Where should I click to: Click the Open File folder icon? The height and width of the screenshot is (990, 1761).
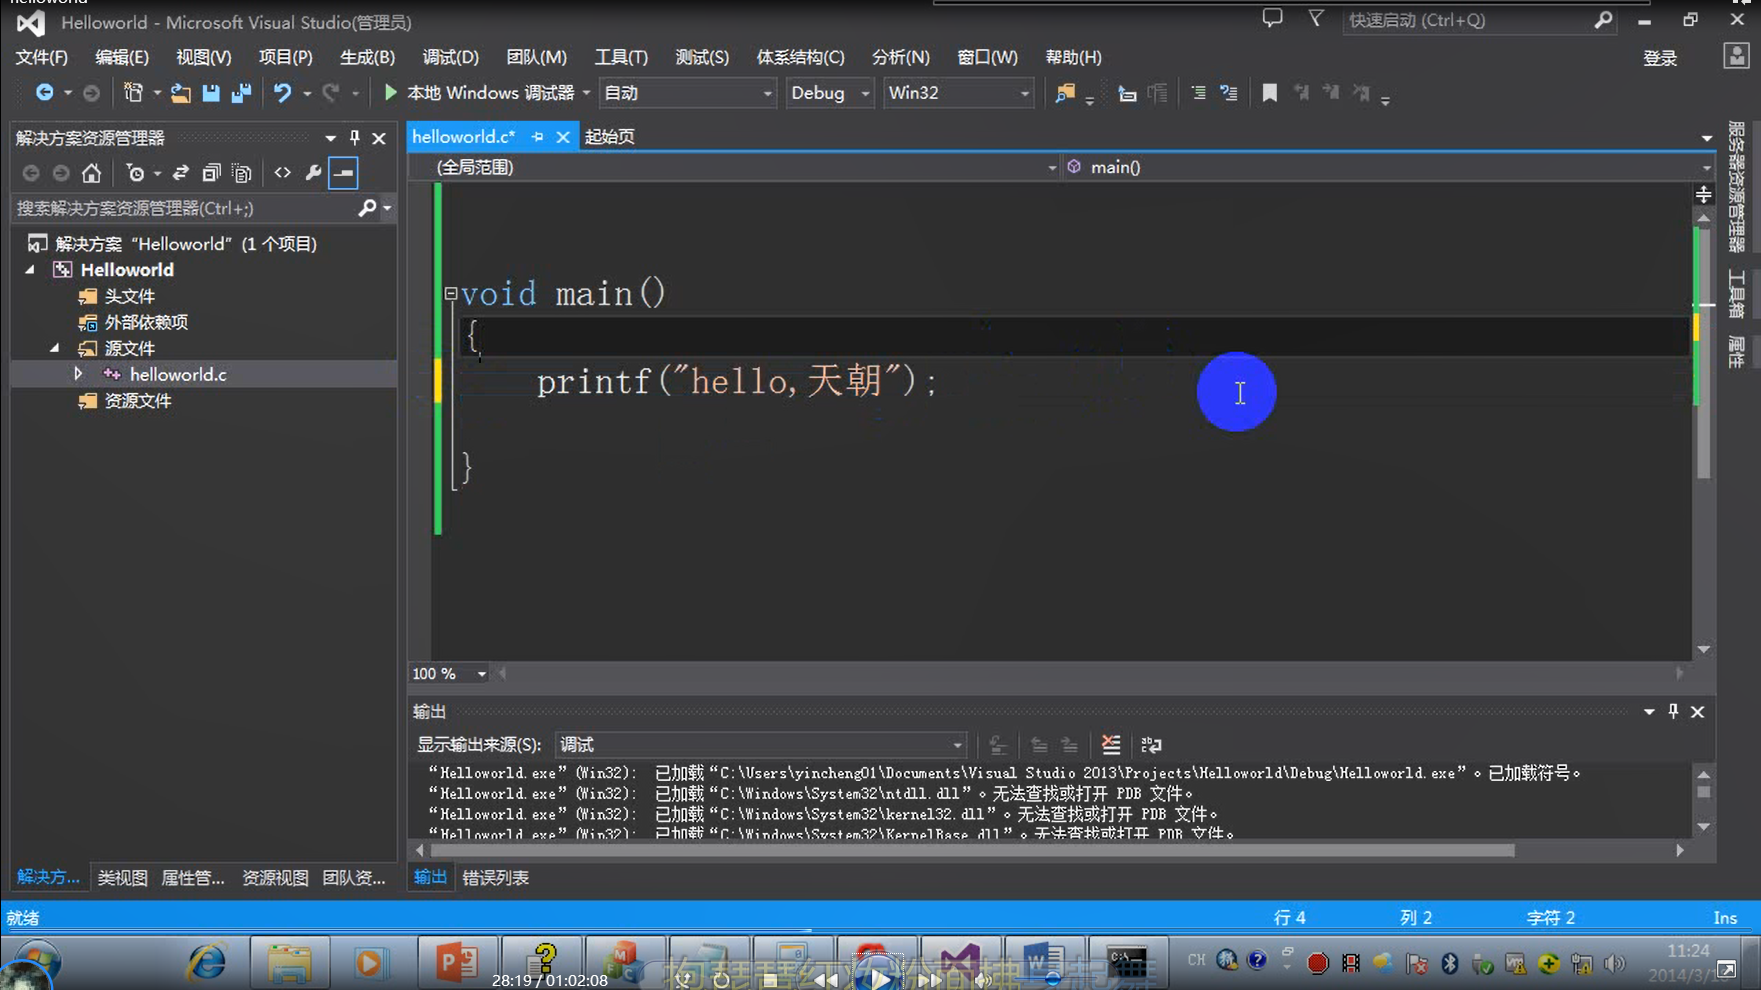pyautogui.click(x=180, y=93)
